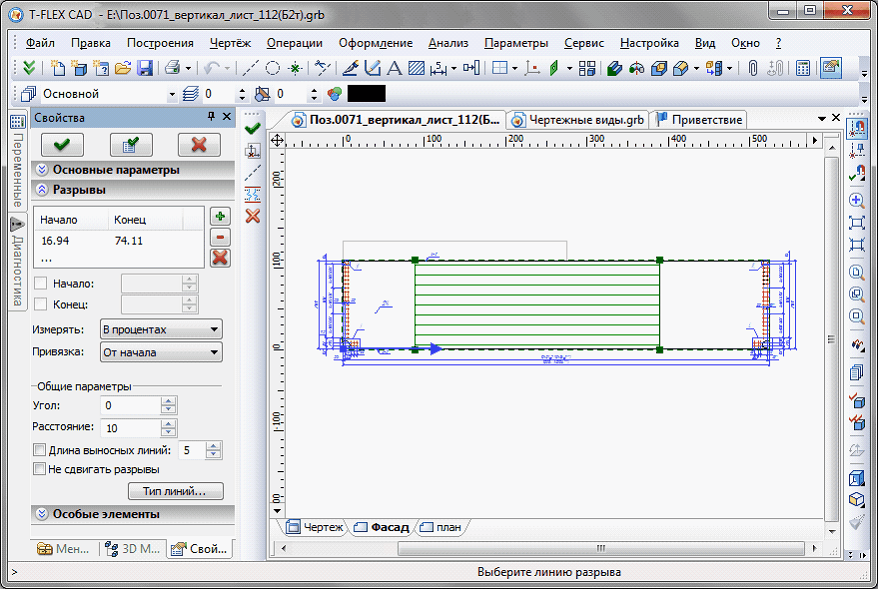Switch to the план page tab
The width and height of the screenshot is (879, 590).
(441, 527)
